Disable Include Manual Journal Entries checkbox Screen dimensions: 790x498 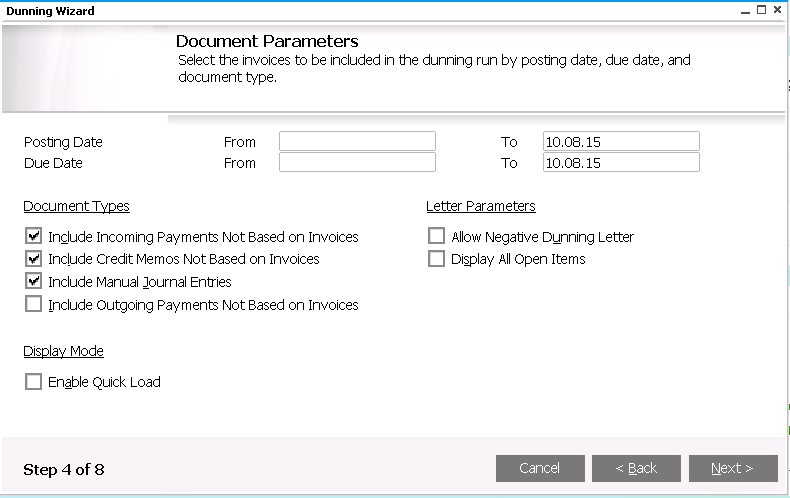34,282
